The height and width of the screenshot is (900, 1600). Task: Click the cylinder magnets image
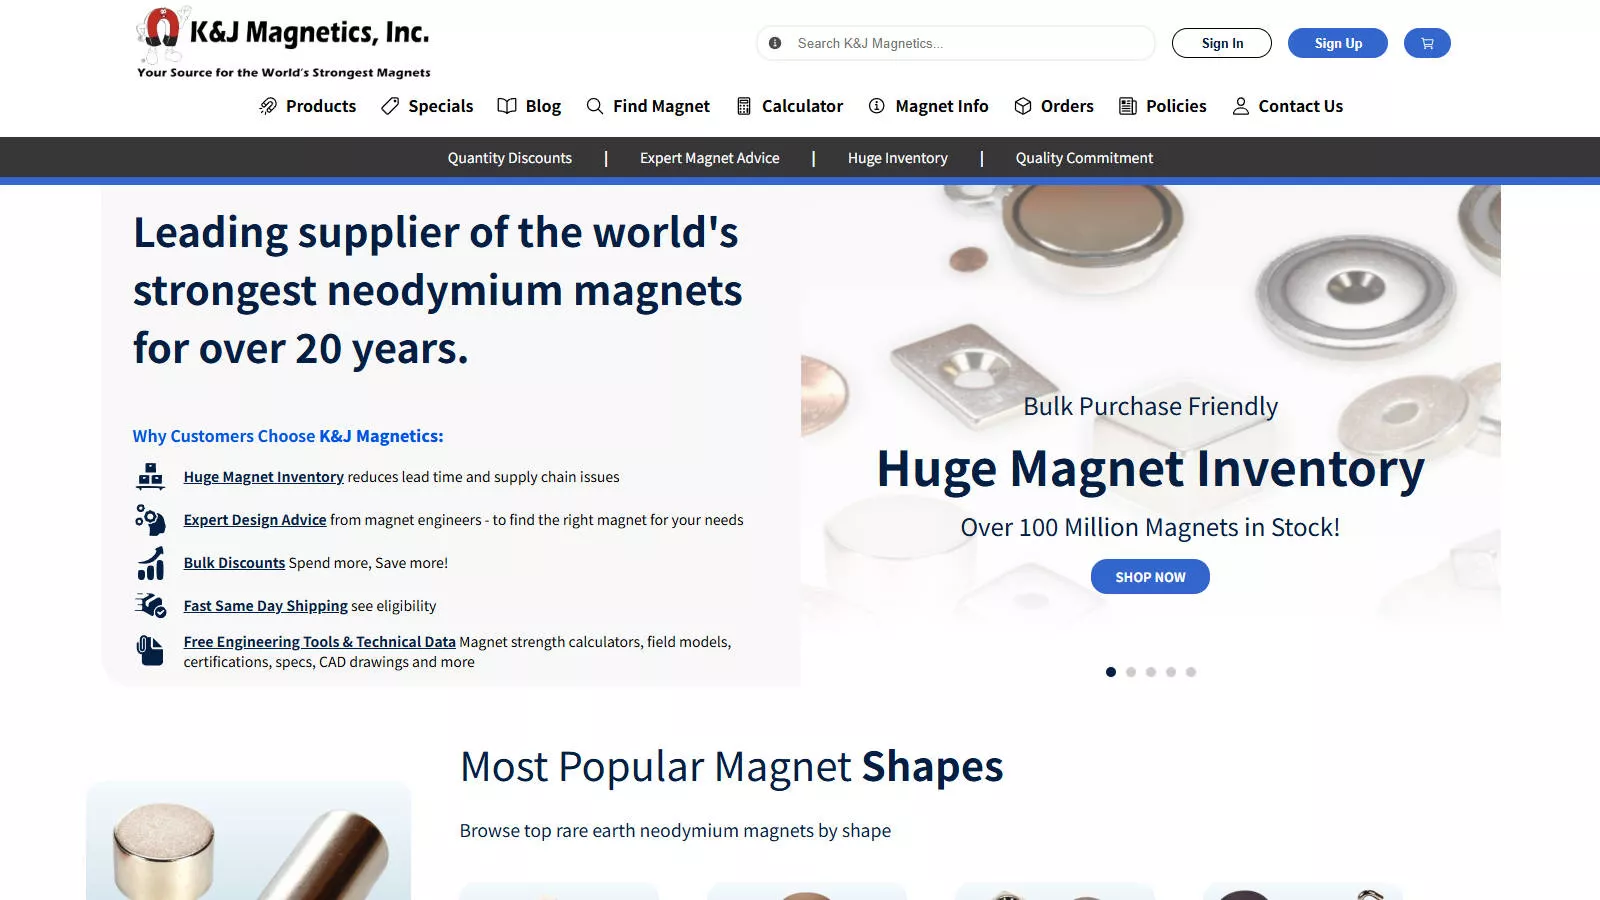248,842
